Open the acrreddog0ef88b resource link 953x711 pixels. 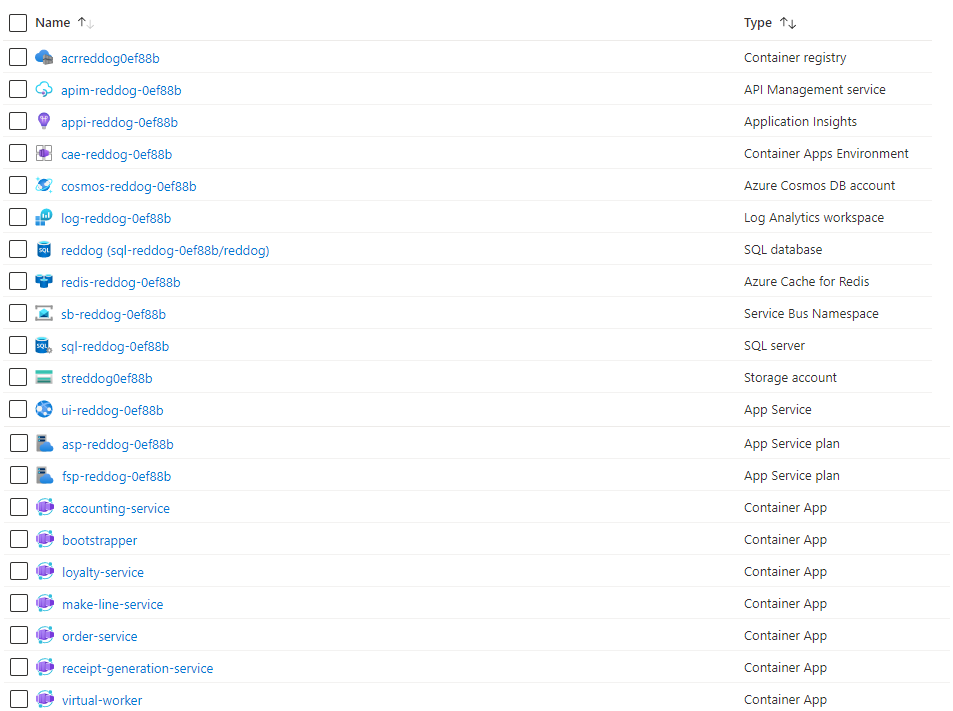(110, 58)
